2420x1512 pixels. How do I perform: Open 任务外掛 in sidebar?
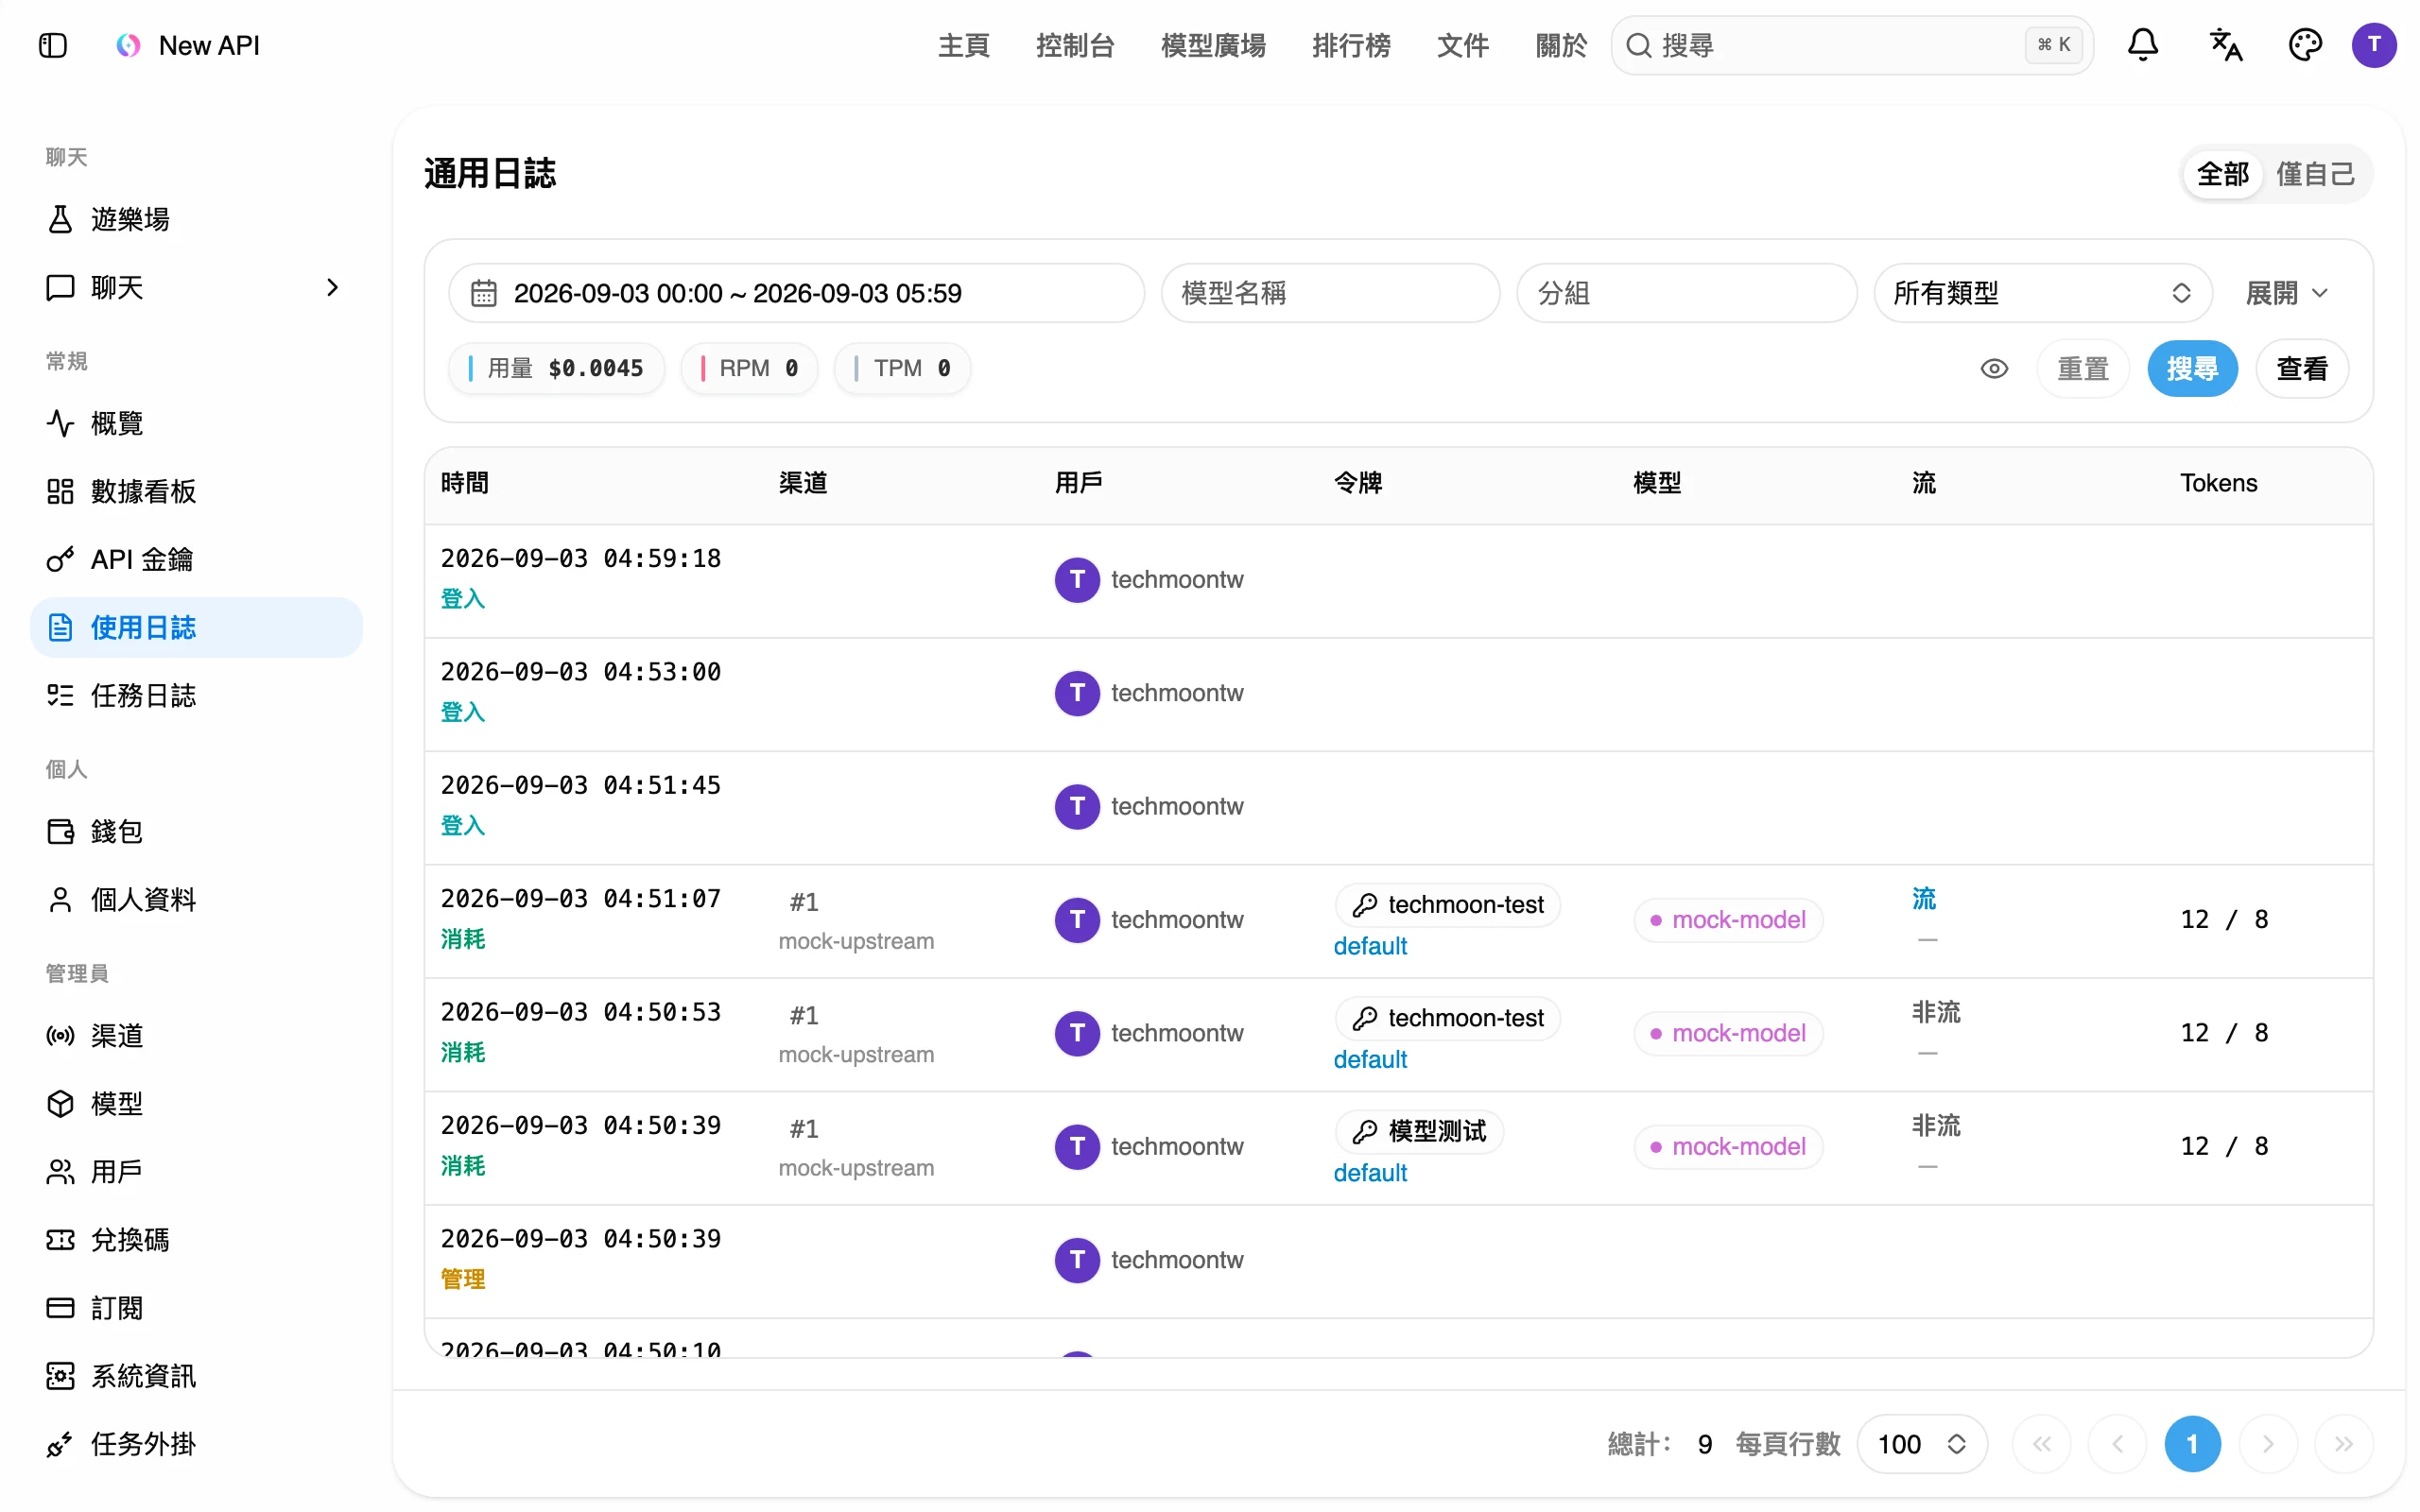coord(196,1443)
